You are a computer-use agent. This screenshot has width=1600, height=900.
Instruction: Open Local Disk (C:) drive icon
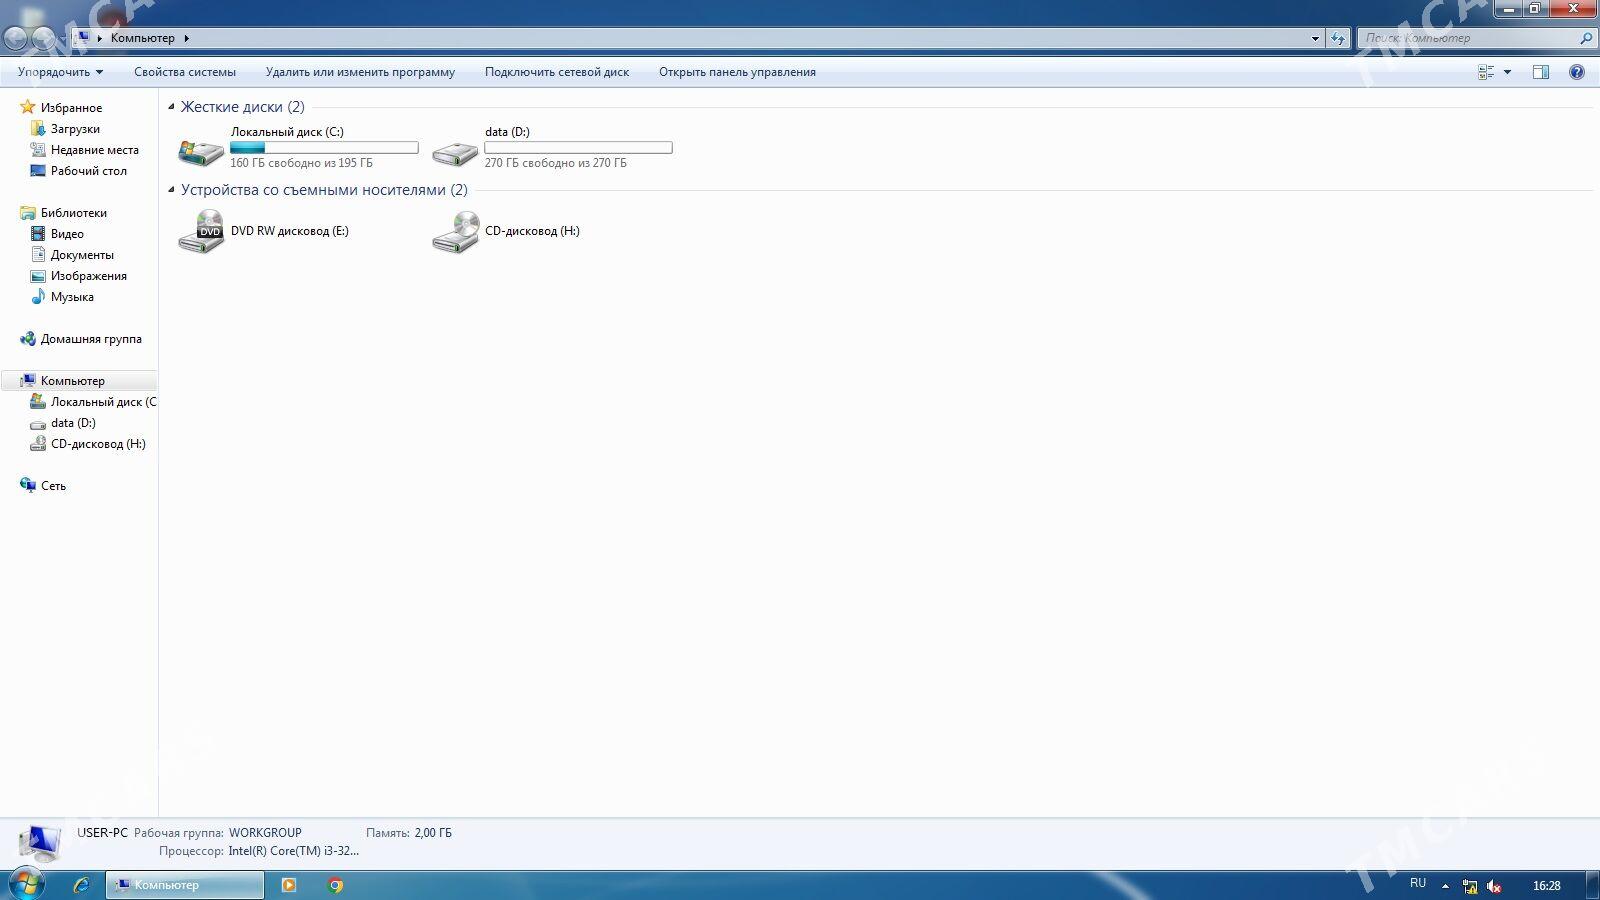(x=201, y=151)
